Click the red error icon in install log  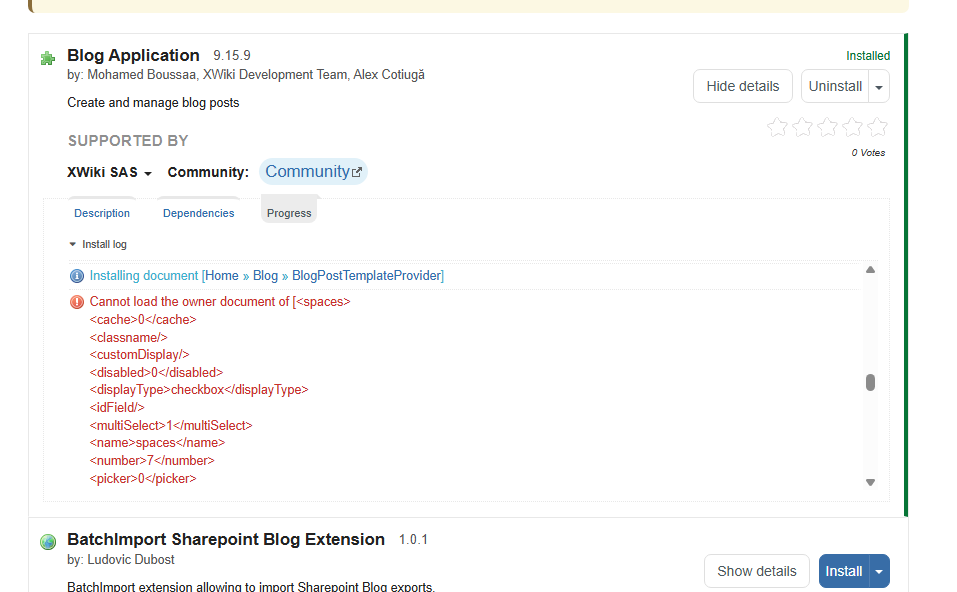pyautogui.click(x=77, y=302)
